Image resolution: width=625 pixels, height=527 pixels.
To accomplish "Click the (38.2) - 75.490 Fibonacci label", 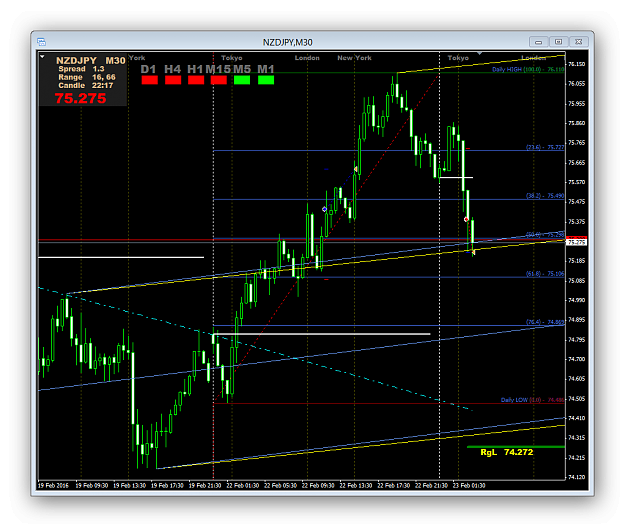I will (x=545, y=196).
